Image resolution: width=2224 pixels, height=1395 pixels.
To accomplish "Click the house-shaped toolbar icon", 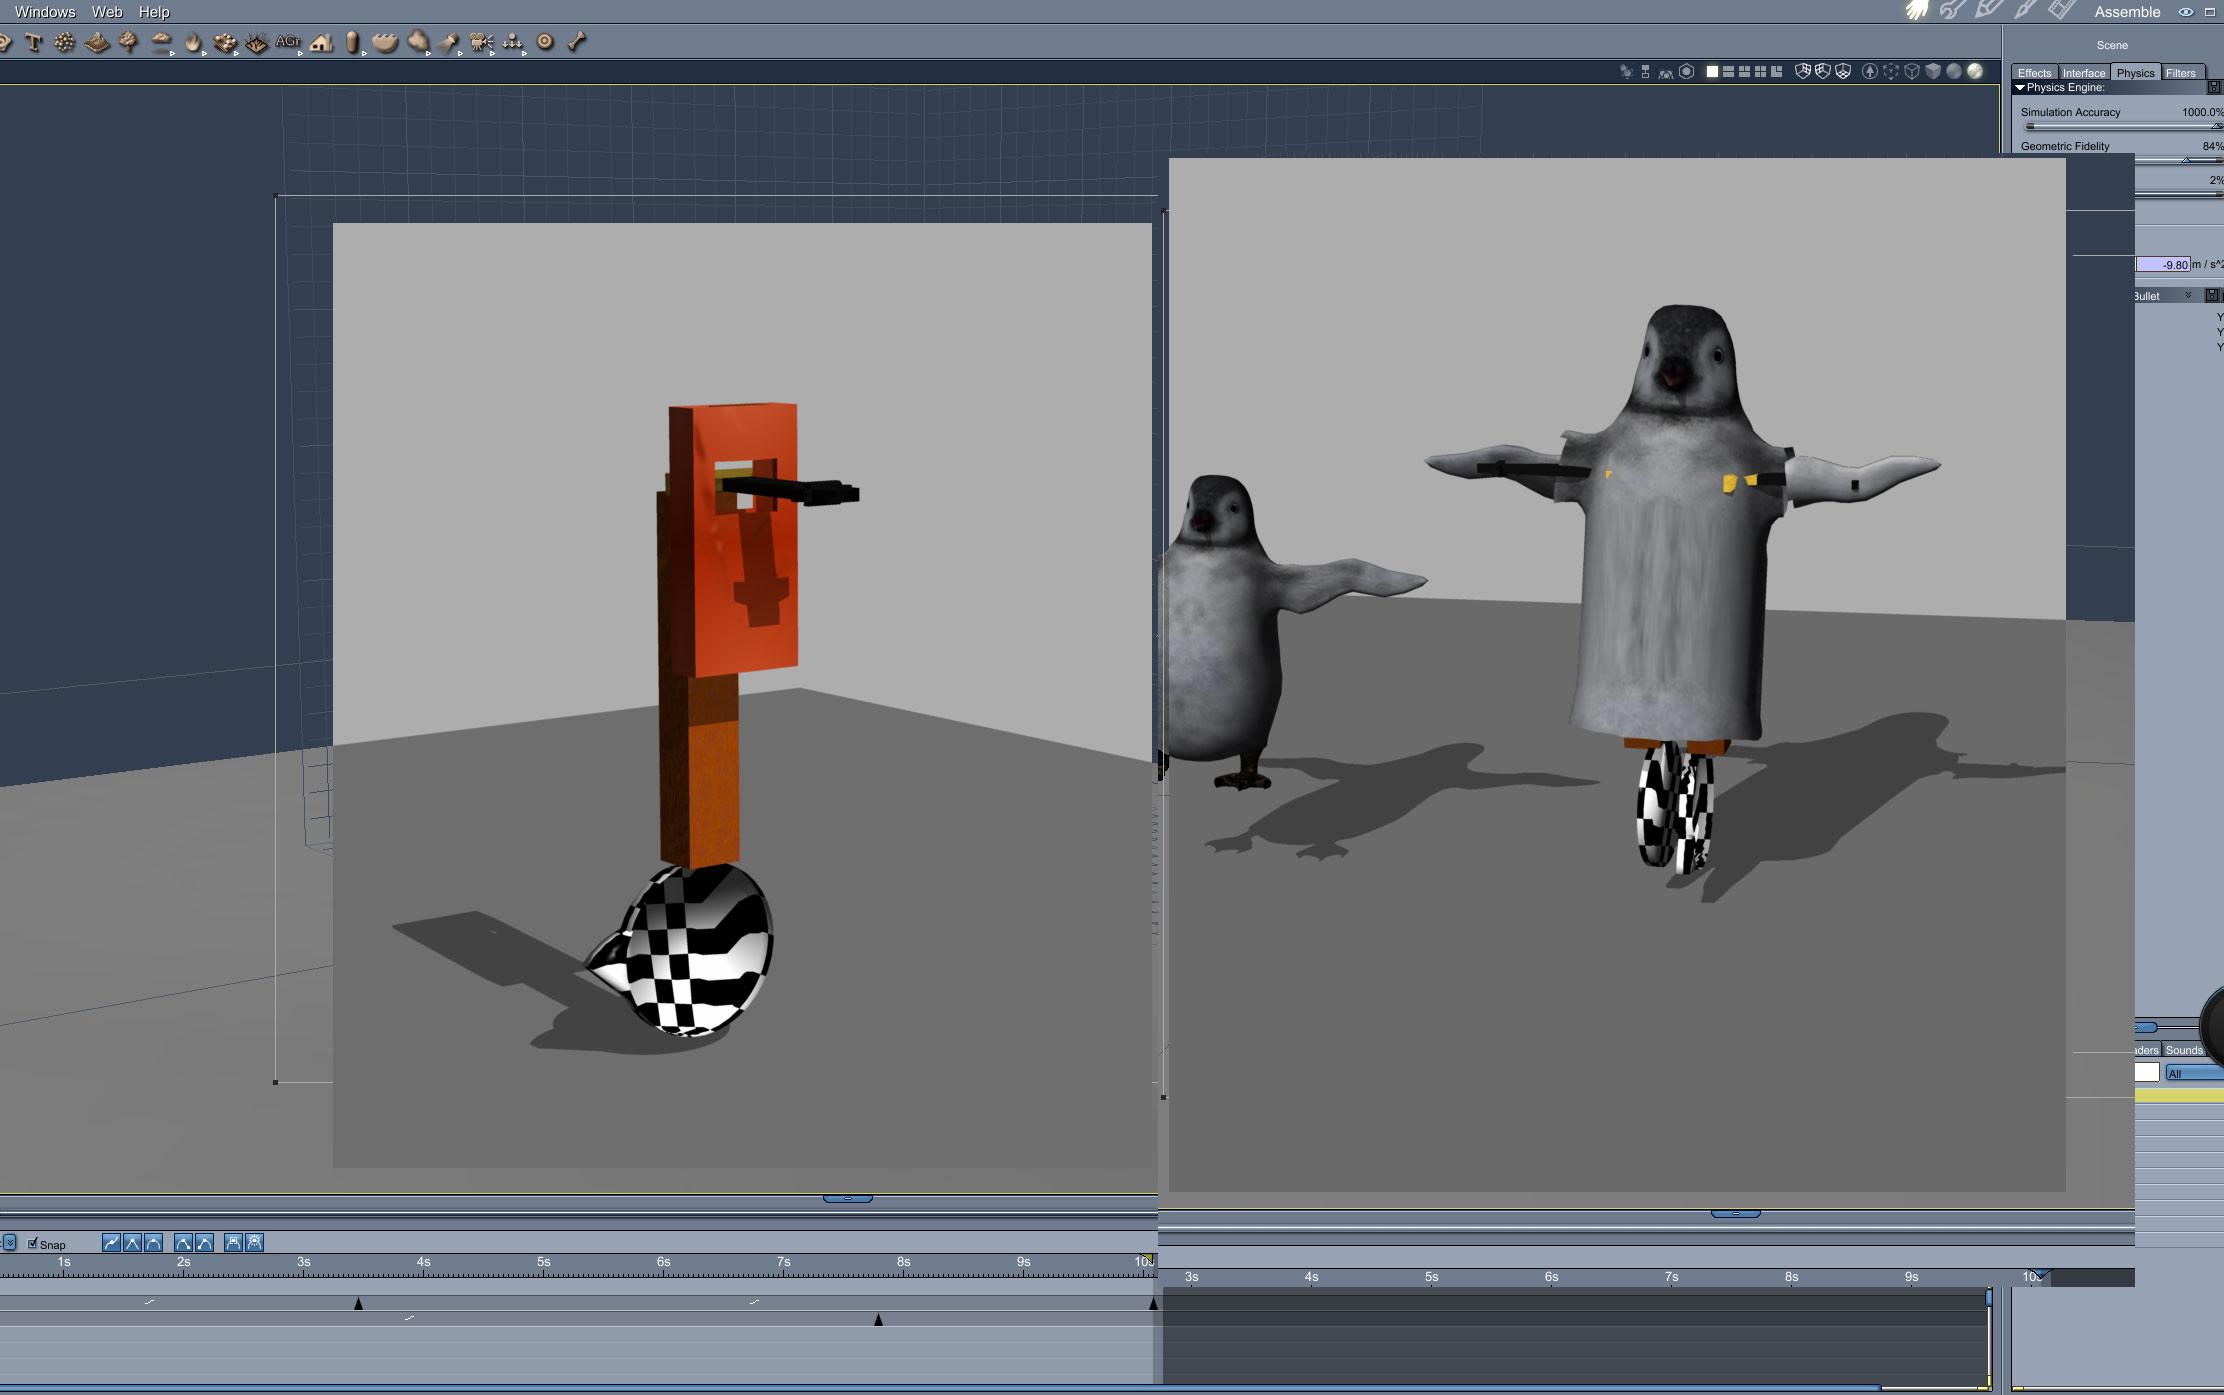I will (x=321, y=42).
